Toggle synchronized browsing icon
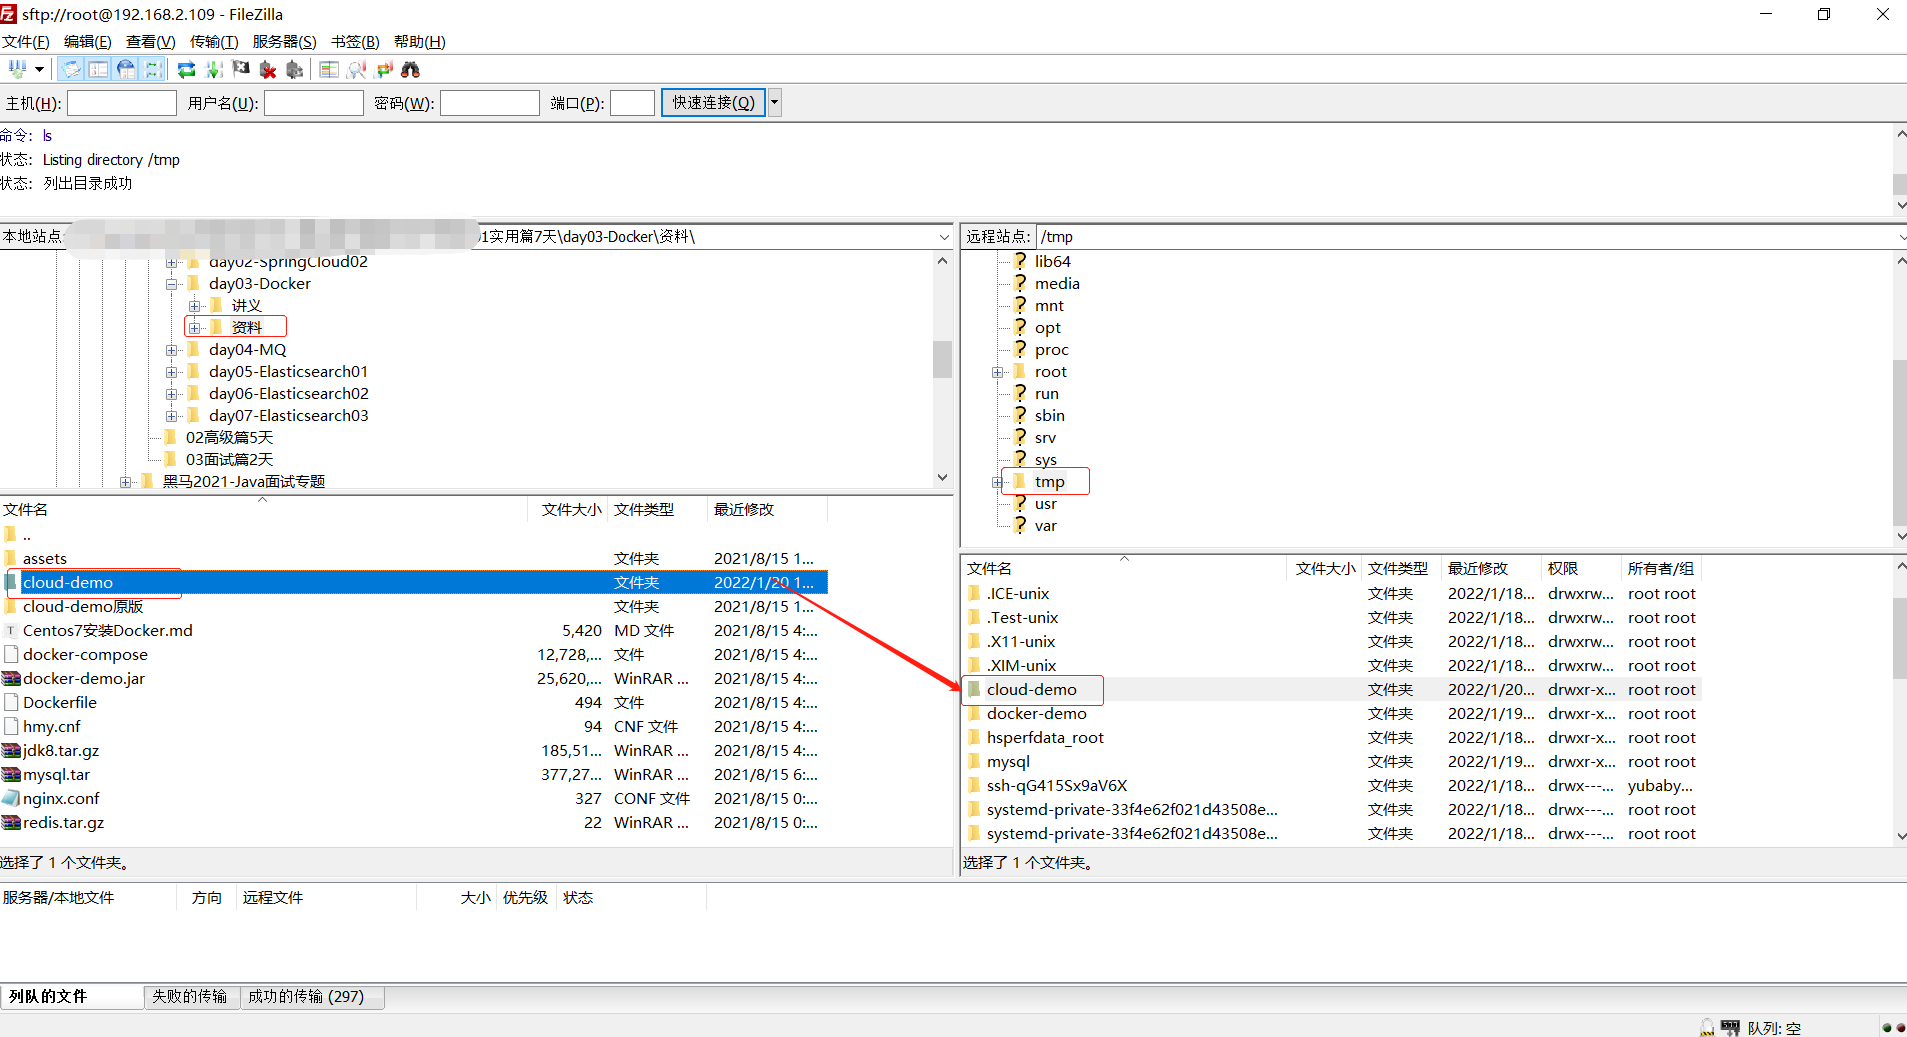The image size is (1907, 1037). click(384, 69)
